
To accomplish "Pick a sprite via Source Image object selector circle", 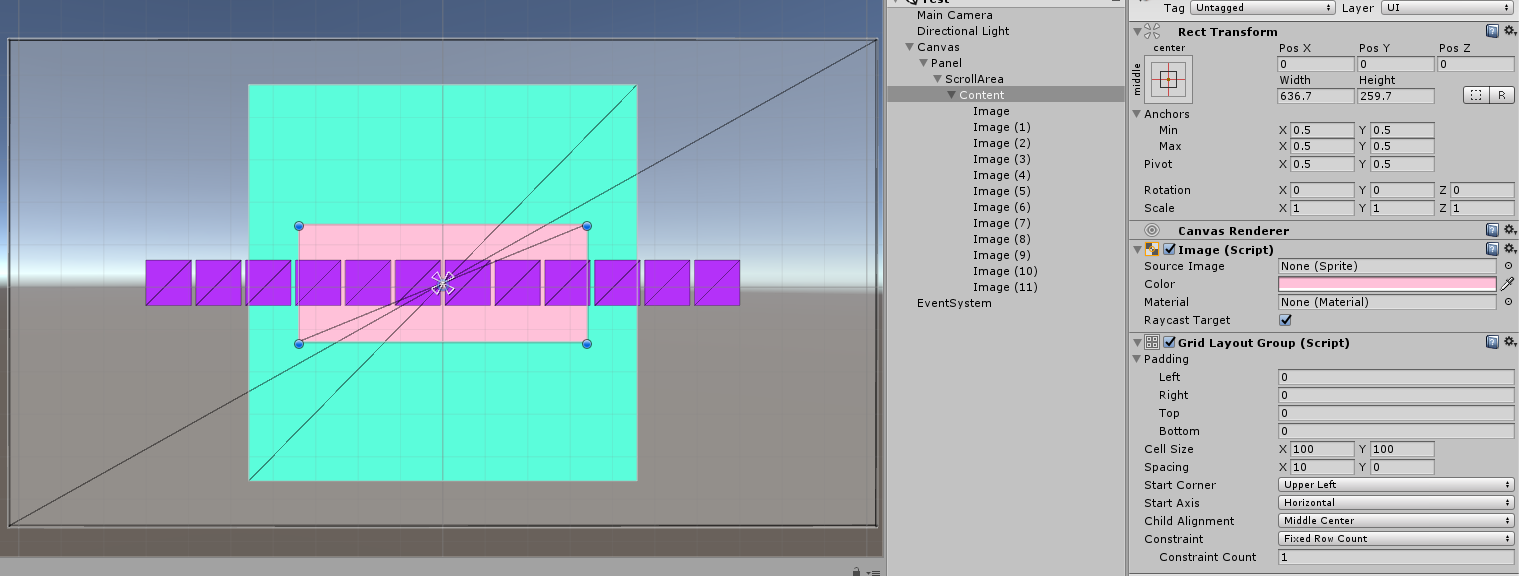I will point(1508,266).
